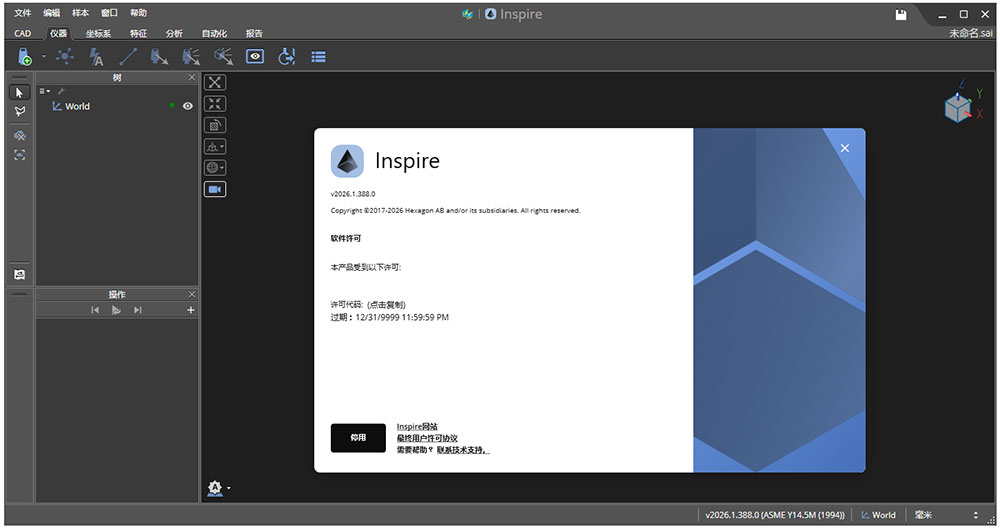
Task: Click the zoom to fit expand icon
Action: tap(215, 82)
